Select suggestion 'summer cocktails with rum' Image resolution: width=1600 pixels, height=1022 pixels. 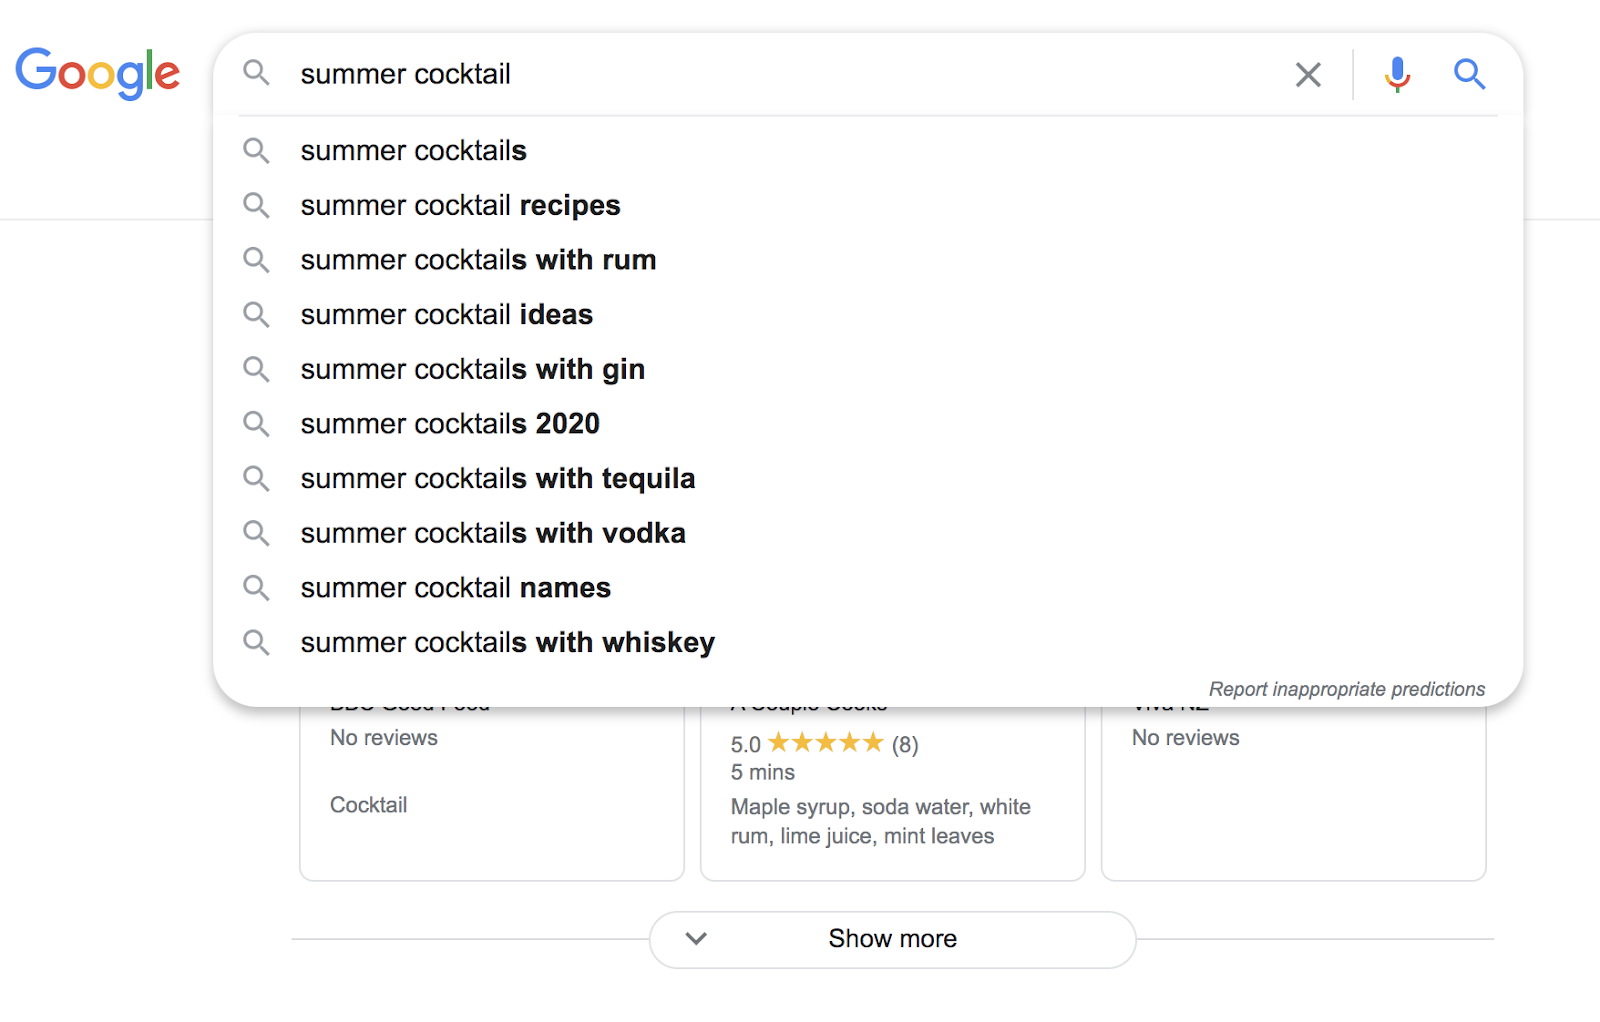coord(478,260)
